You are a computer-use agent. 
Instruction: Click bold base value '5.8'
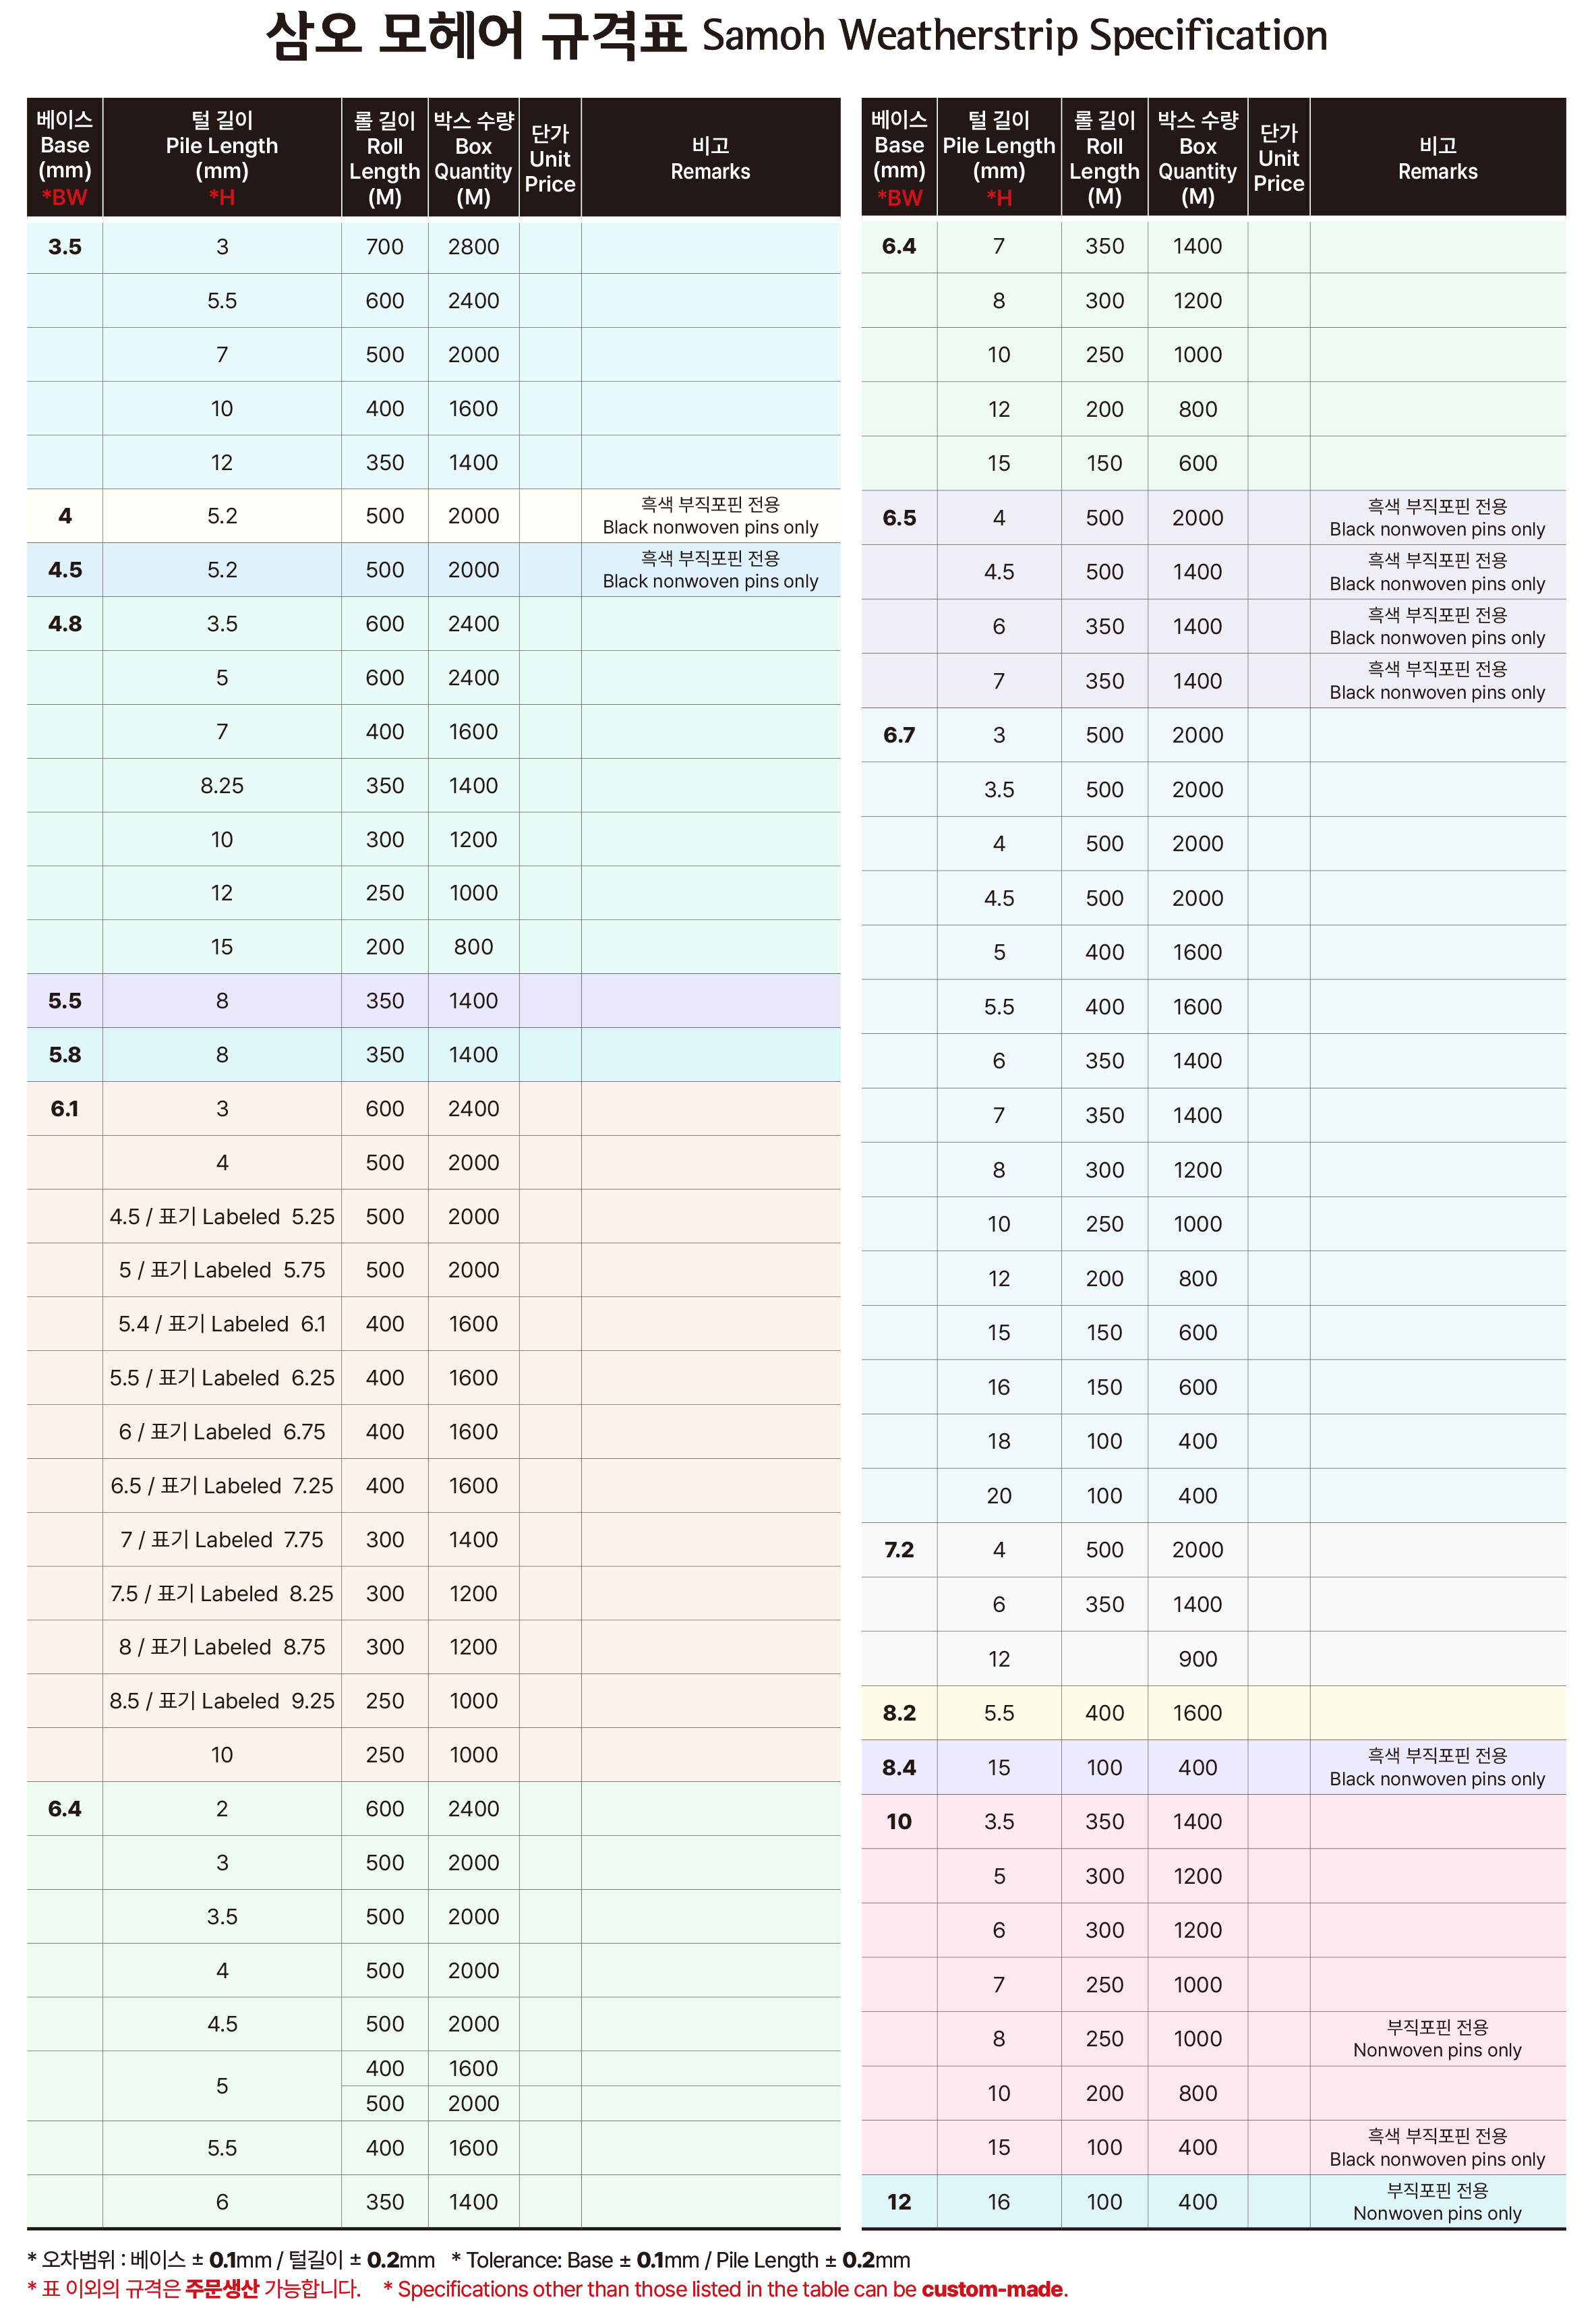coord(65,1055)
